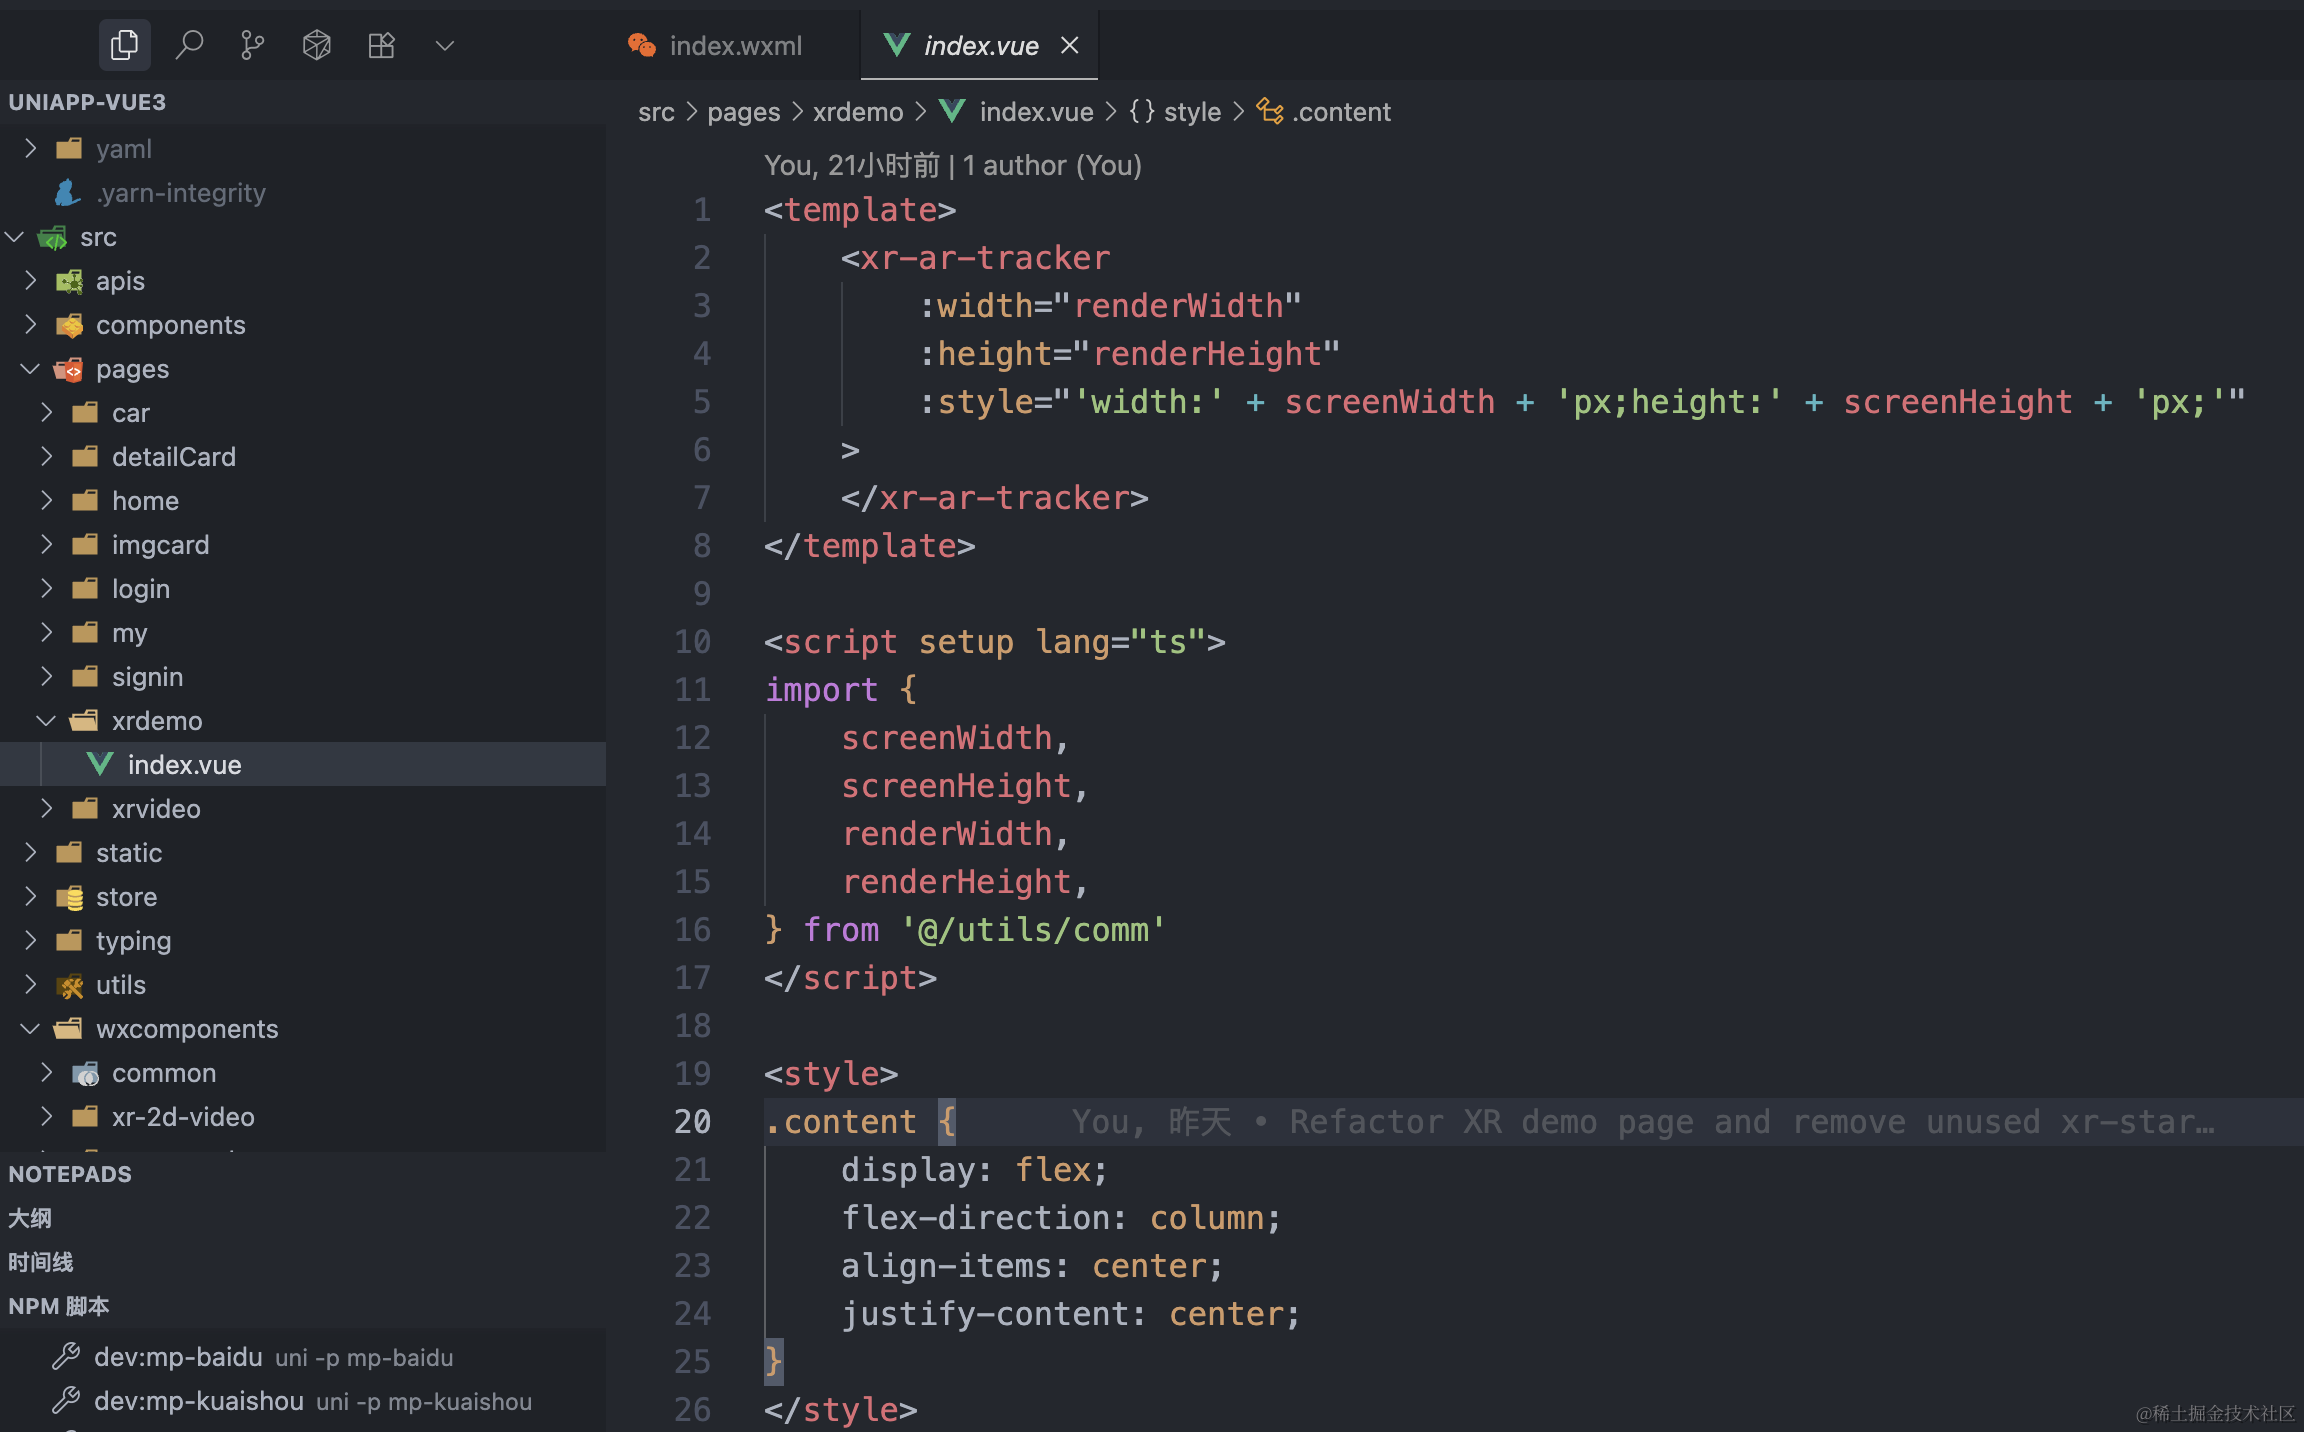Collapse the wxcomponents folder
The width and height of the screenshot is (2304, 1432).
pyautogui.click(x=186, y=1029)
